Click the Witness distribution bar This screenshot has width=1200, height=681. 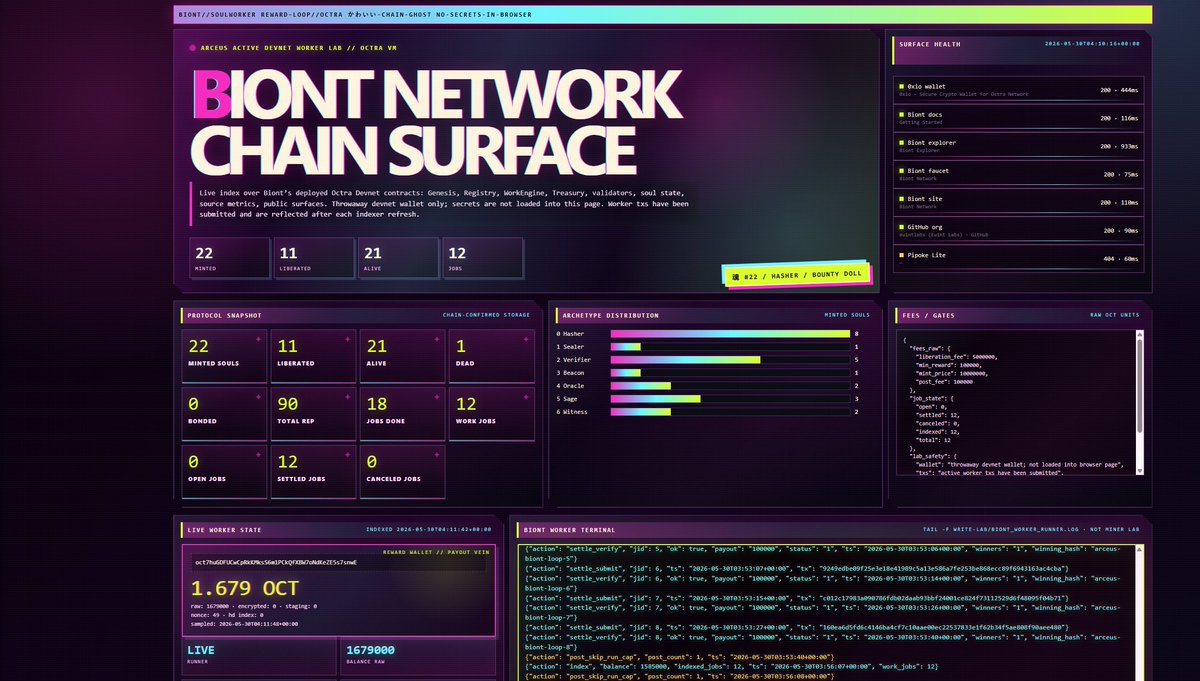[640, 411]
